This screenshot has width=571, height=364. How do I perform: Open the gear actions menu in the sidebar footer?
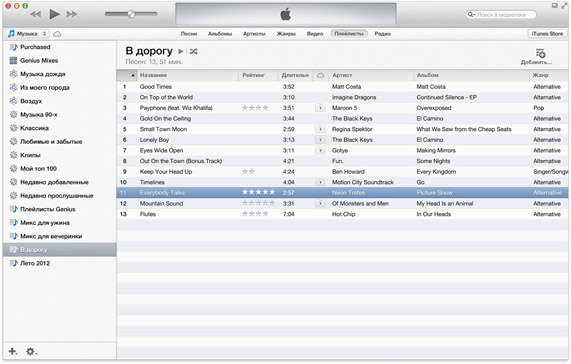31,351
